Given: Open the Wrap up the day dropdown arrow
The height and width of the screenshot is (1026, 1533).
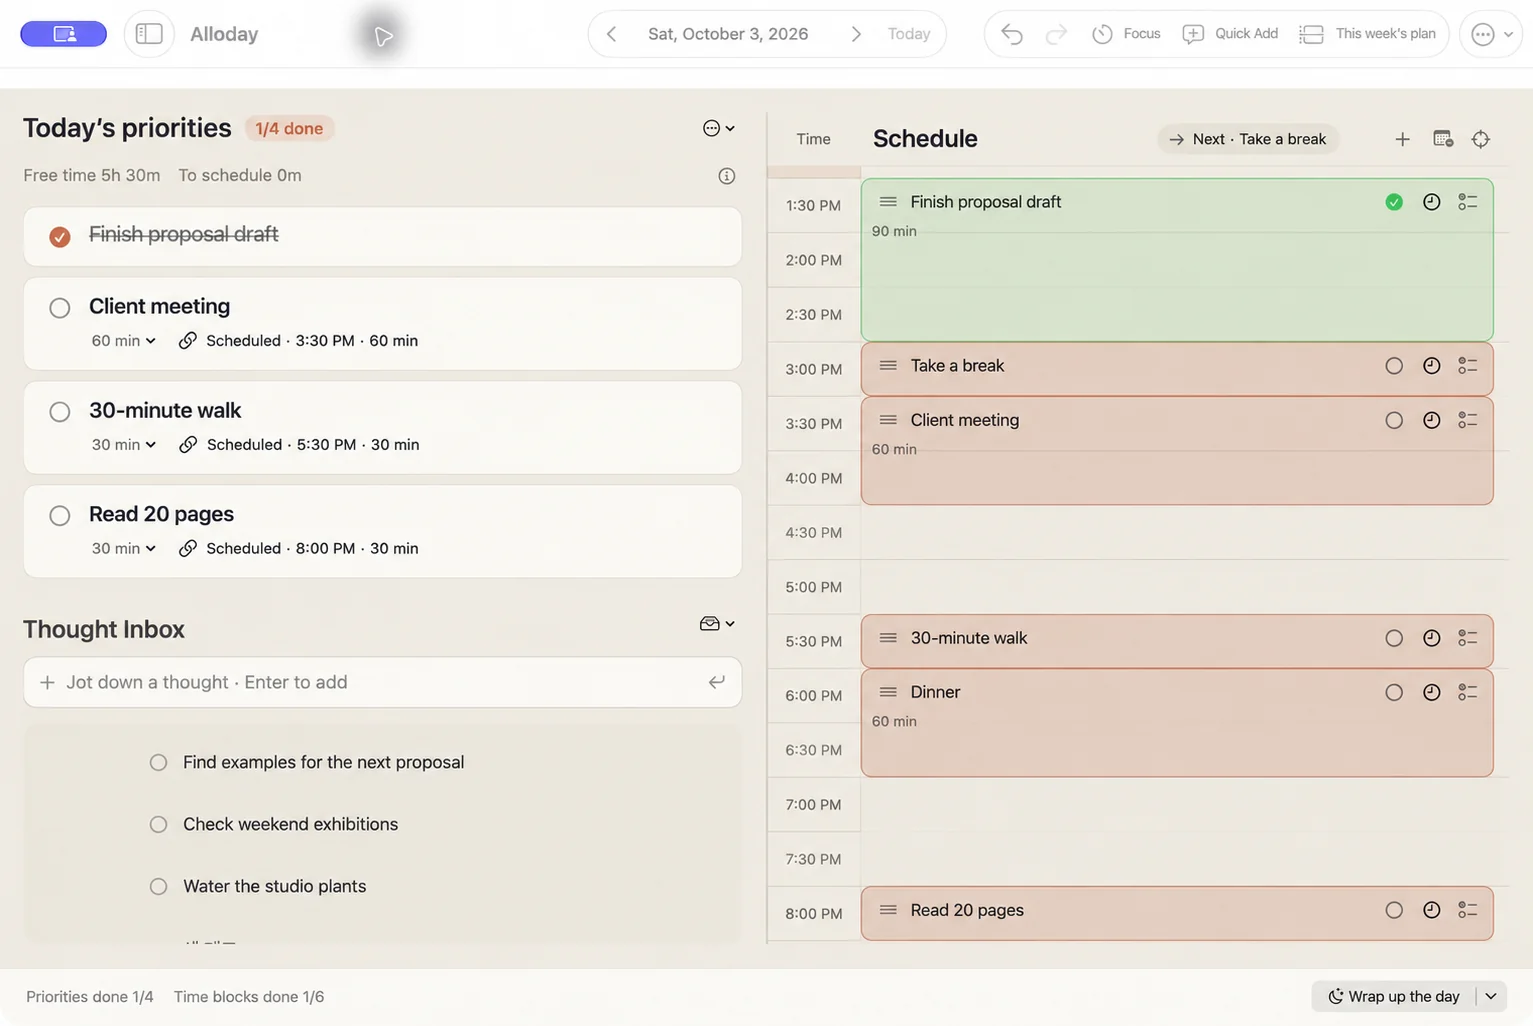Looking at the screenshot, I should tap(1491, 997).
